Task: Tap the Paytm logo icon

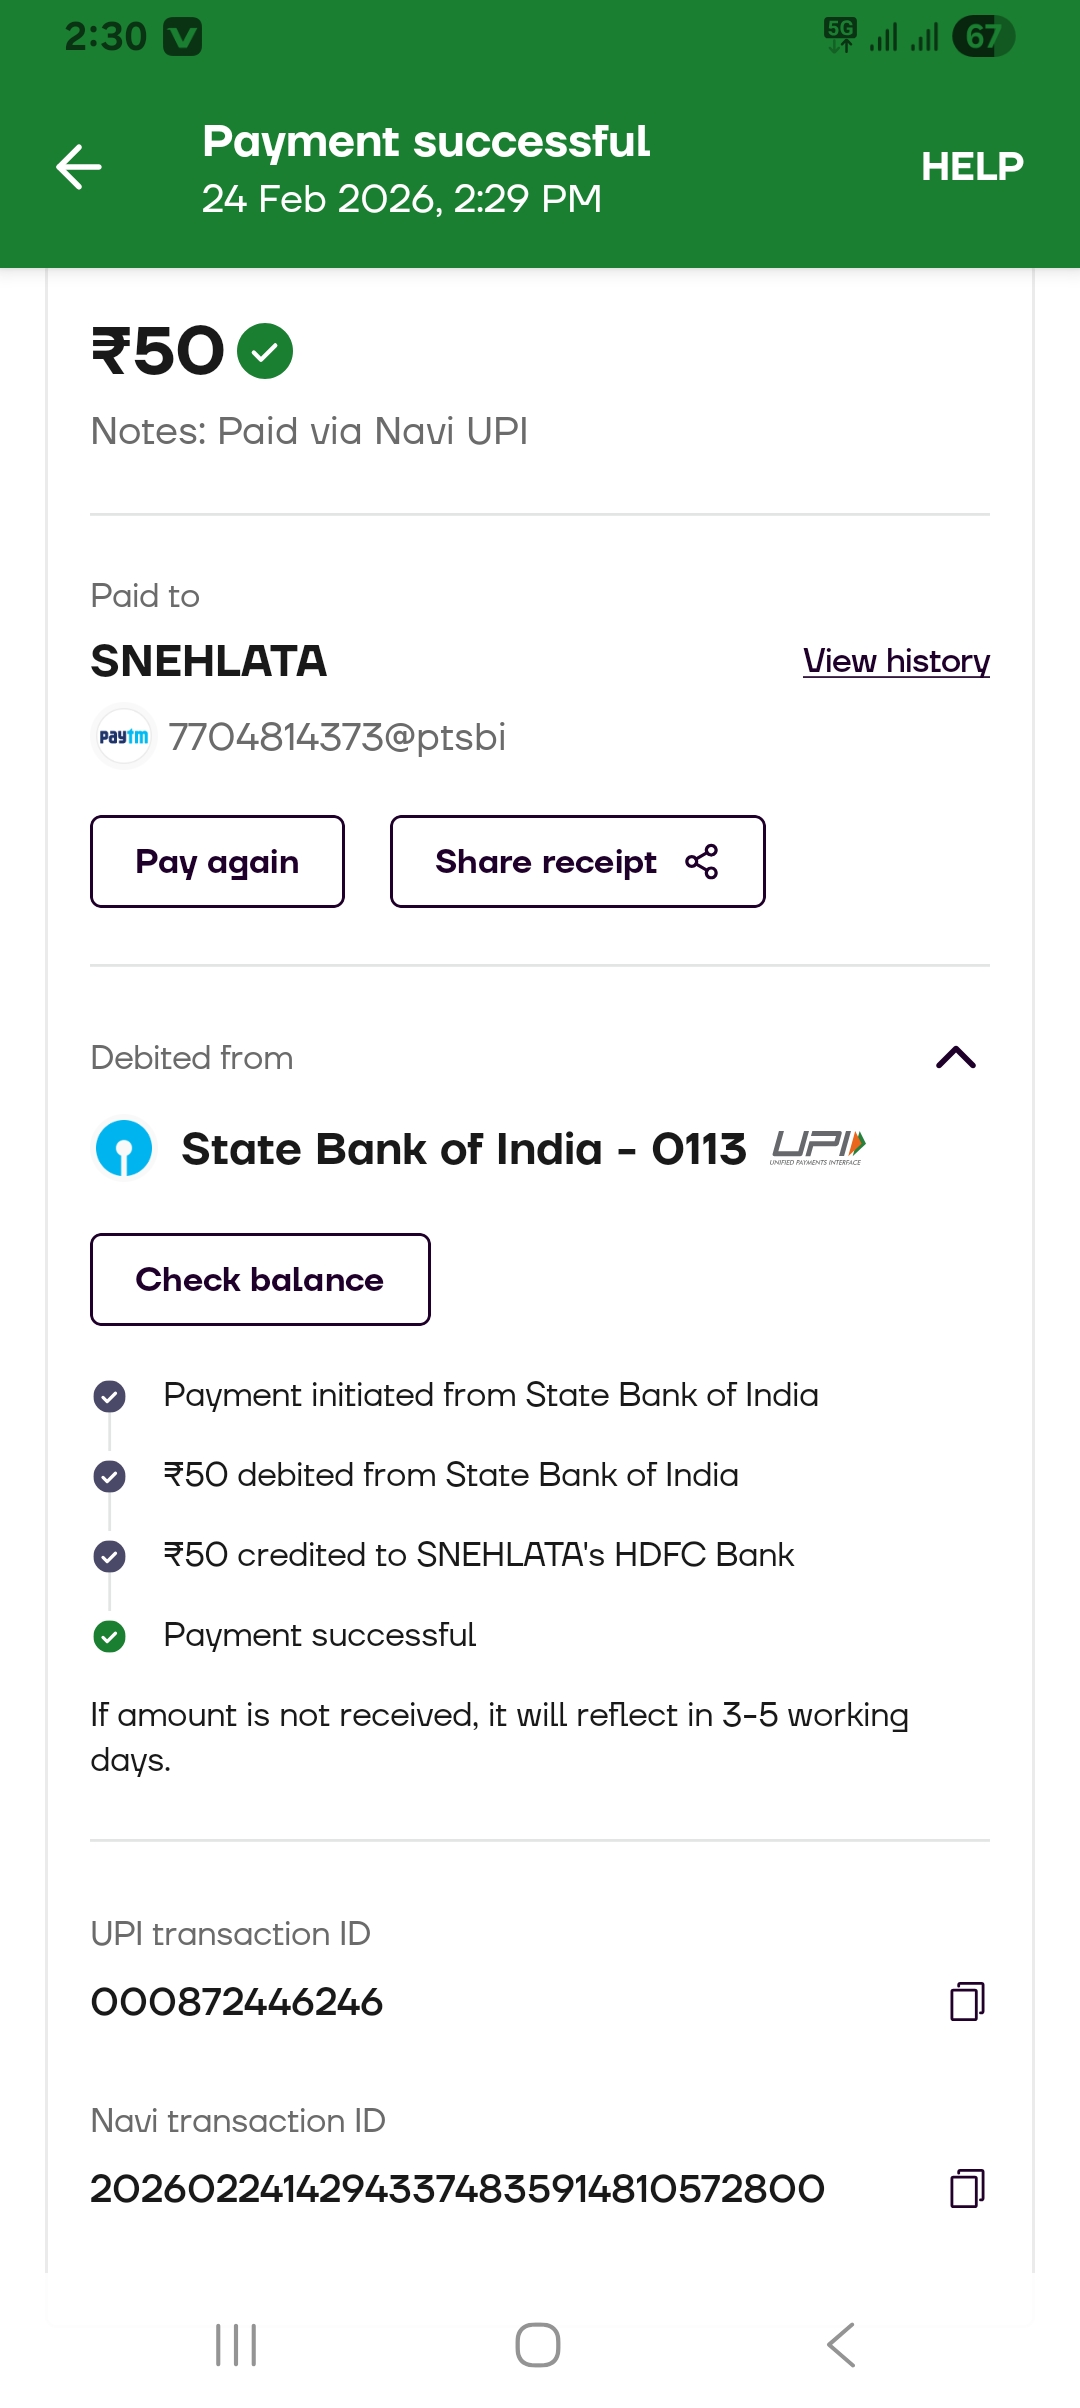Action: click(x=124, y=737)
